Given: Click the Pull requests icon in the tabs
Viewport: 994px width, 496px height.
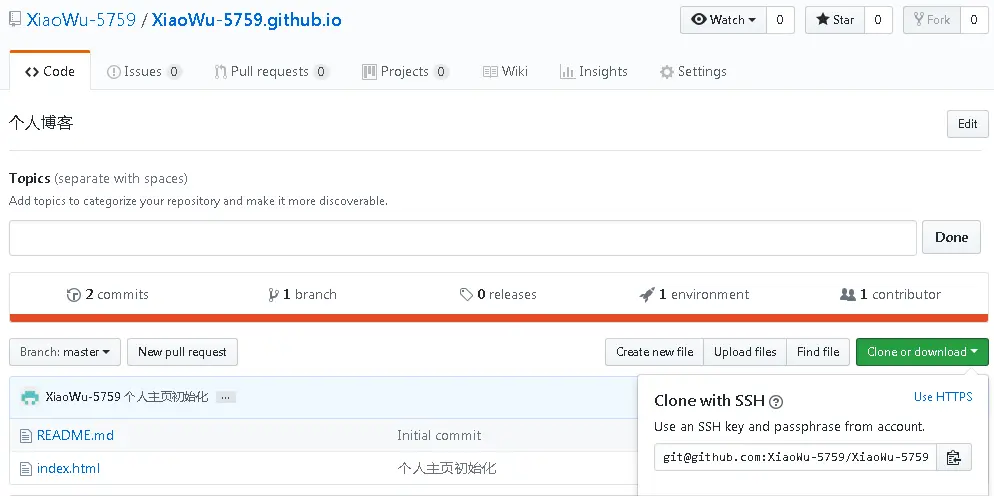Looking at the screenshot, I should 220,72.
